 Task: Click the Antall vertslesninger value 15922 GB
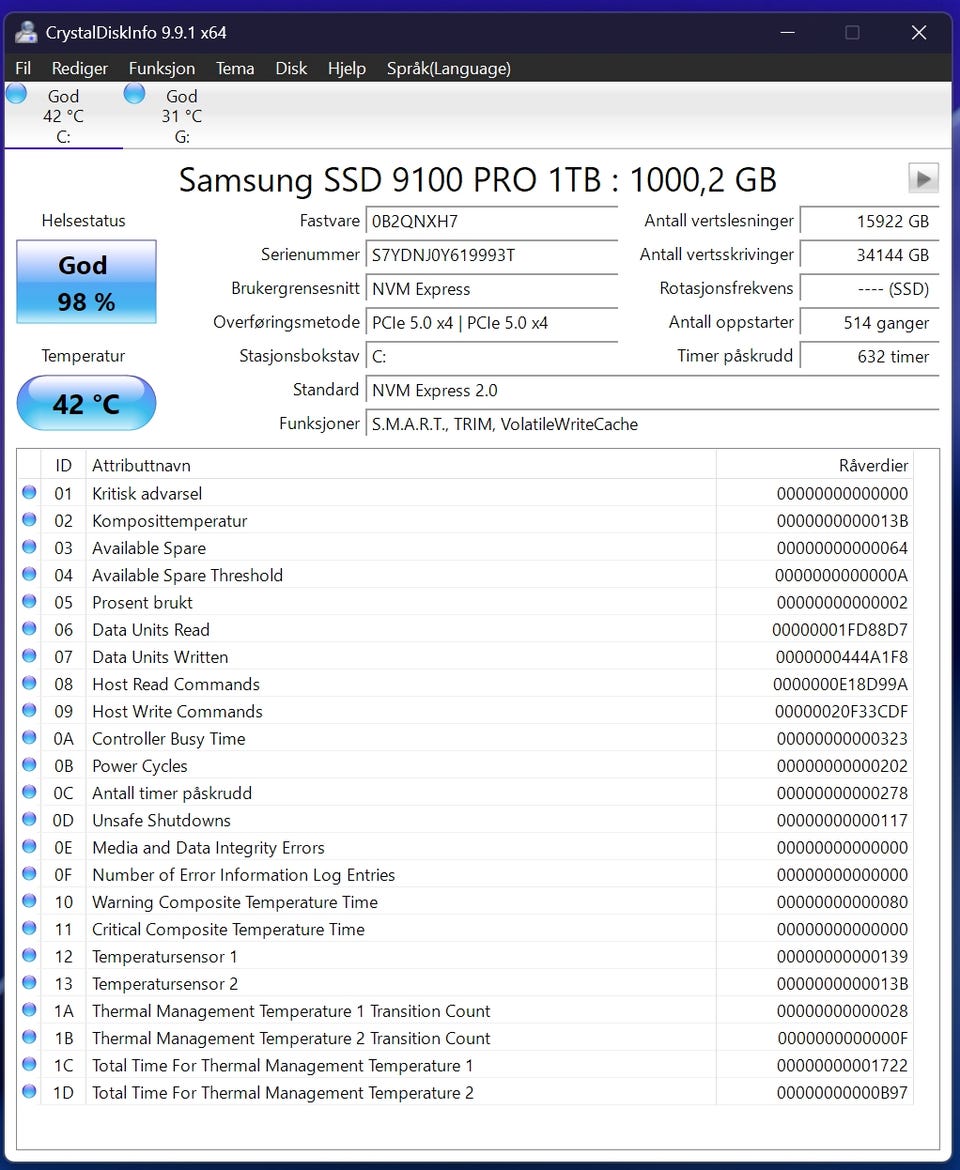click(869, 221)
